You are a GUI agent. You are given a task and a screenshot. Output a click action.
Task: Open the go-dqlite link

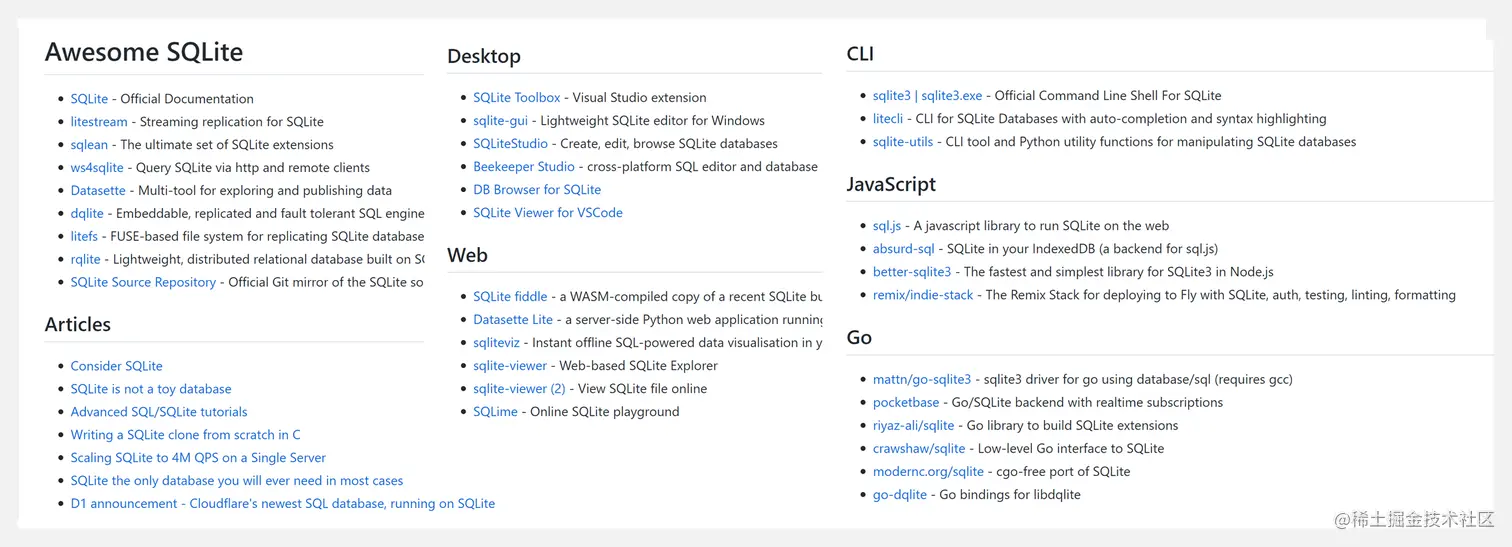click(x=900, y=495)
